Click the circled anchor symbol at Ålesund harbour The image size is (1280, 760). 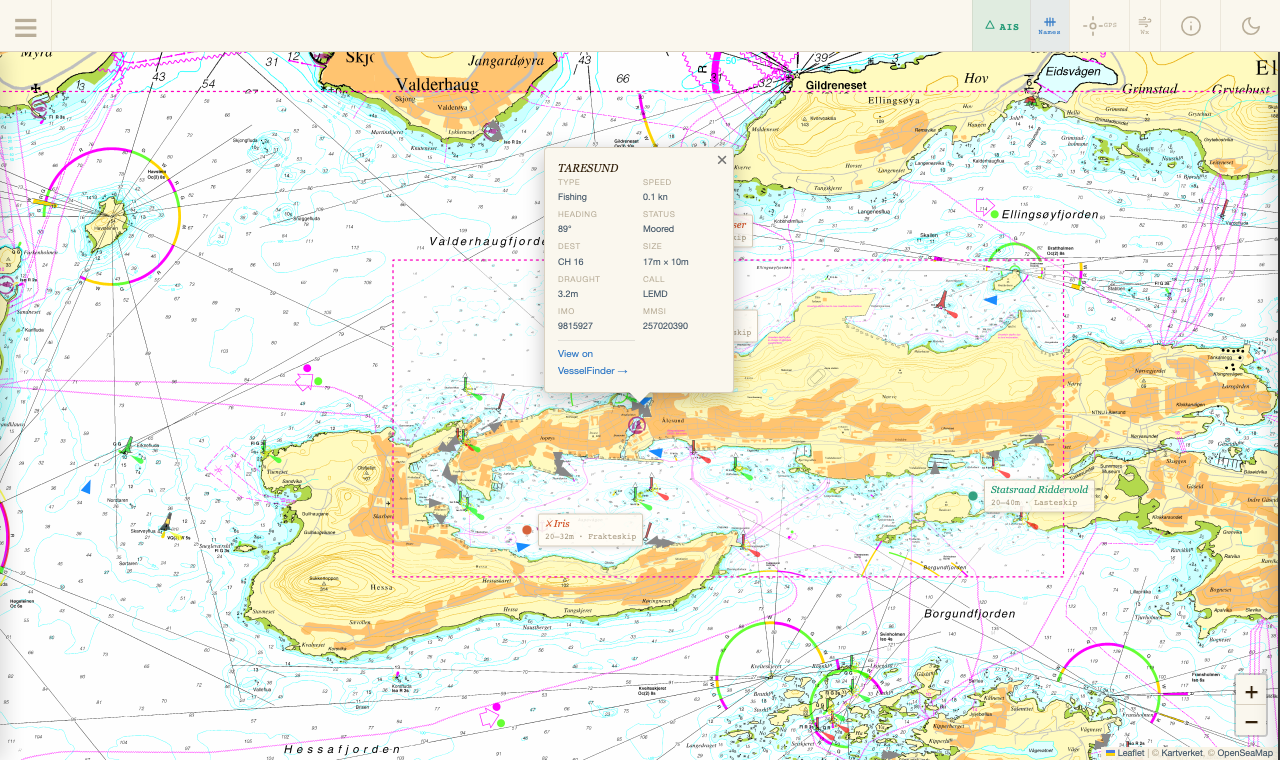tap(636, 427)
